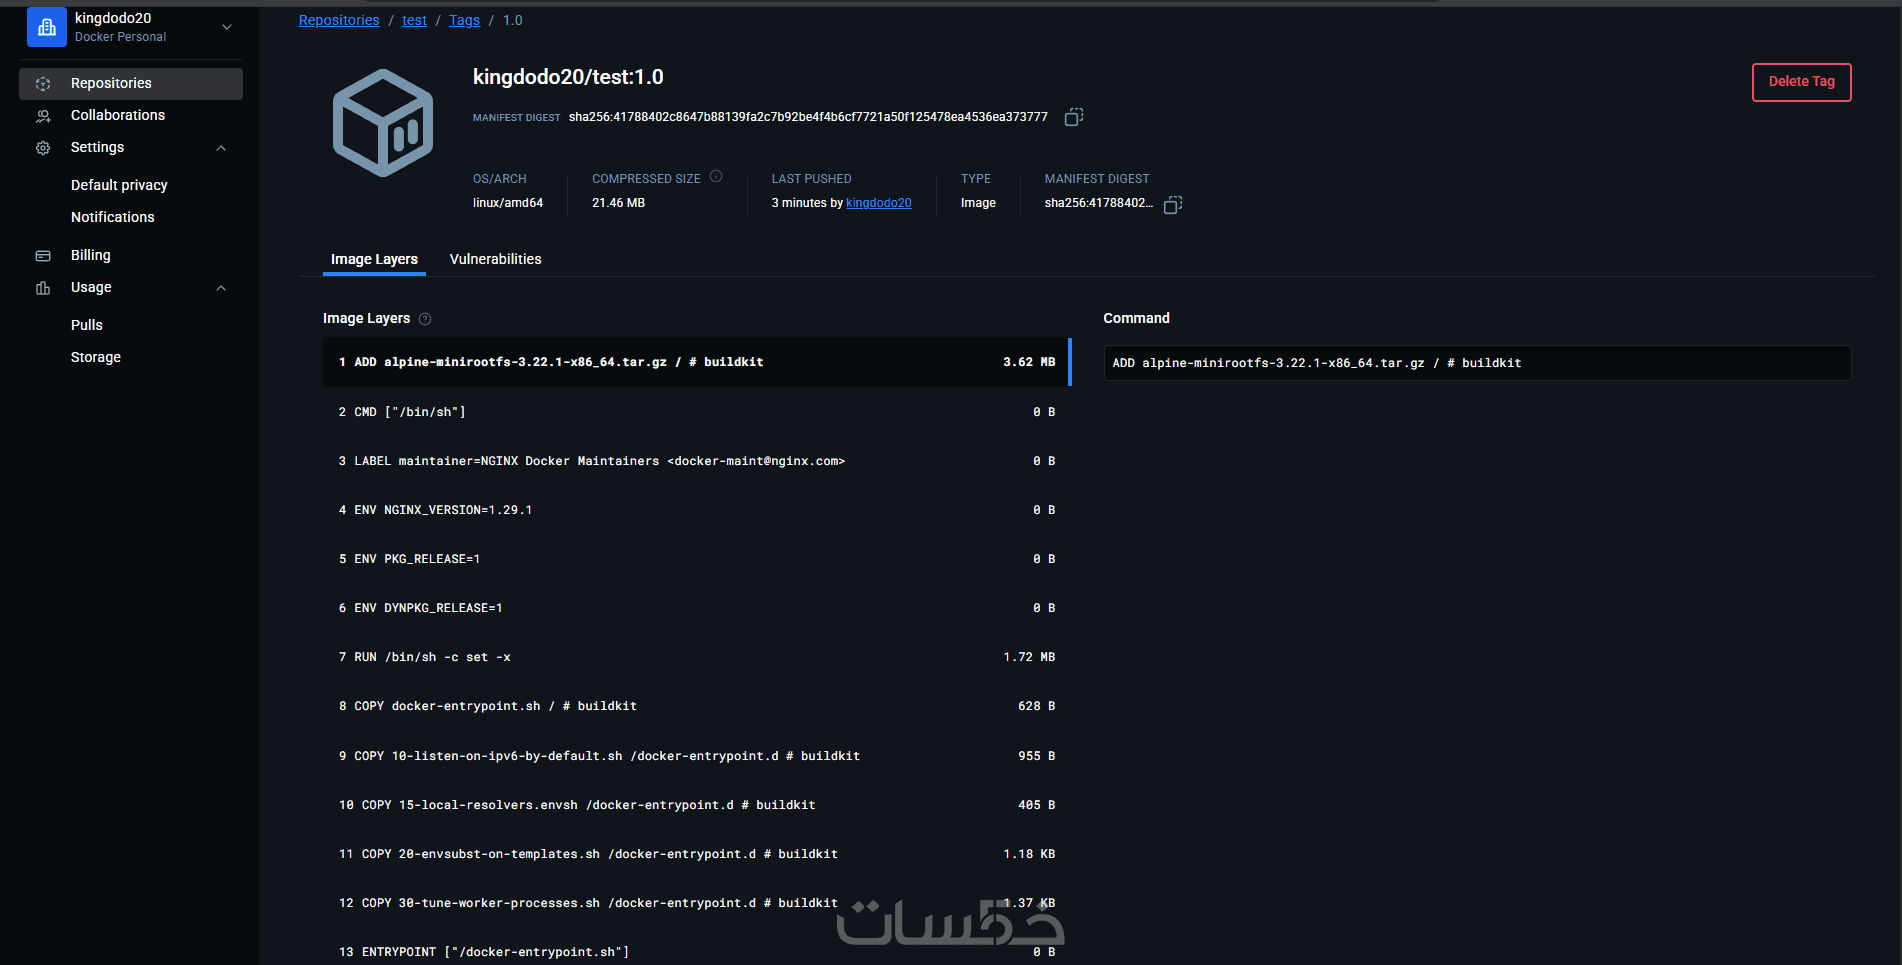Open Notifications settings
The height and width of the screenshot is (965, 1902).
[113, 217]
